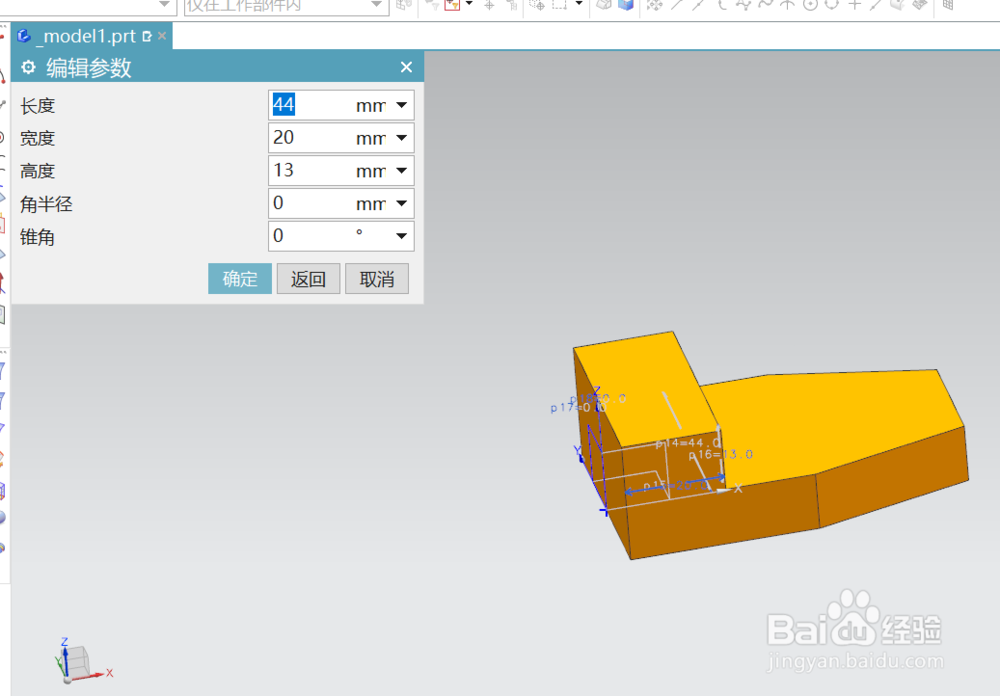Close the _model1.prt tab
Viewport: 1000px width, 696px height.
[162, 36]
